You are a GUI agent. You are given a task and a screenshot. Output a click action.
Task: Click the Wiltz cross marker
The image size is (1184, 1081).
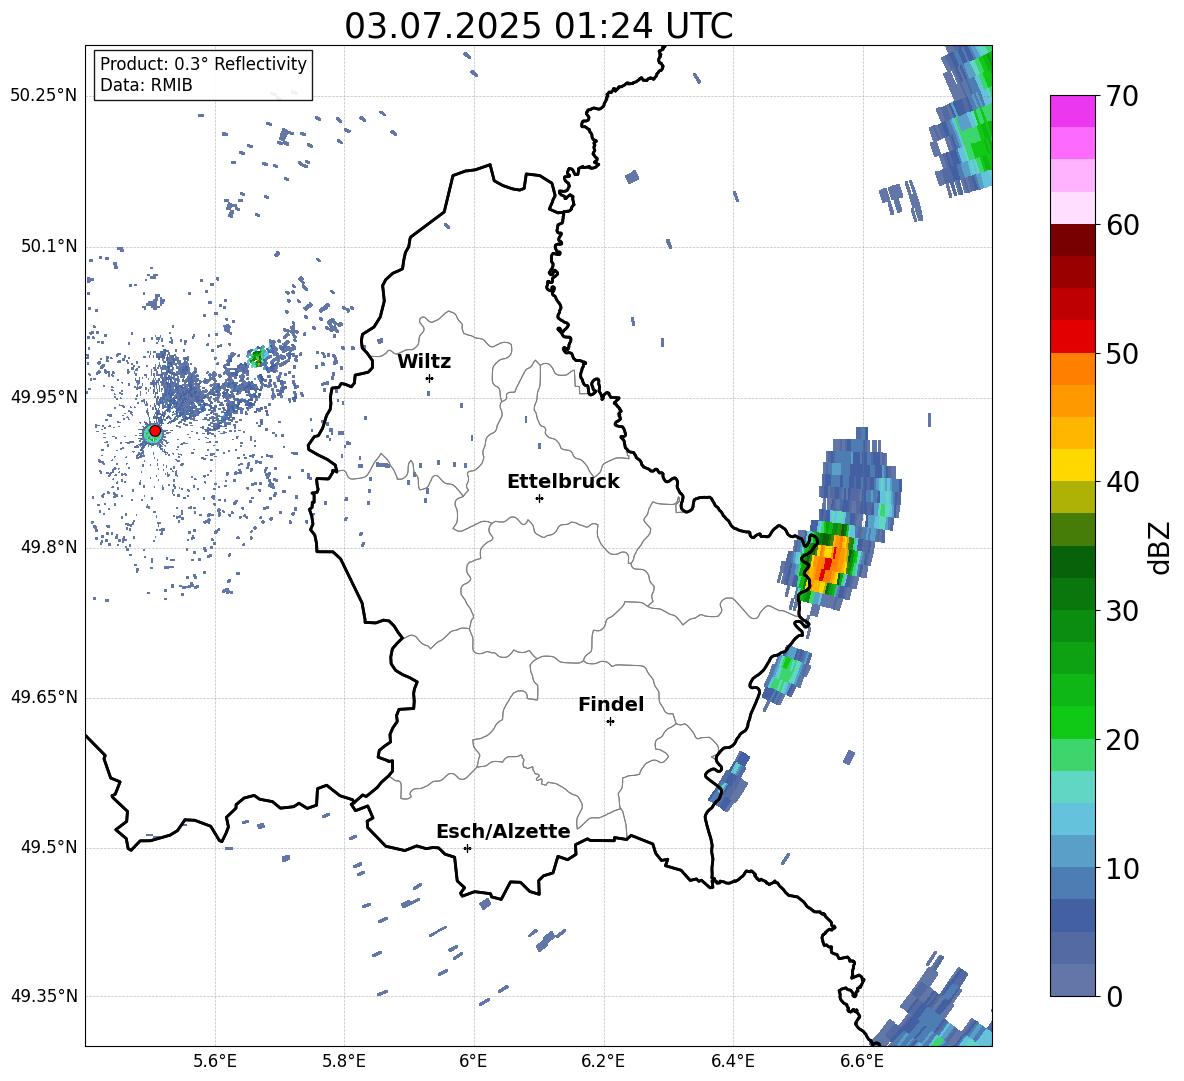(429, 378)
